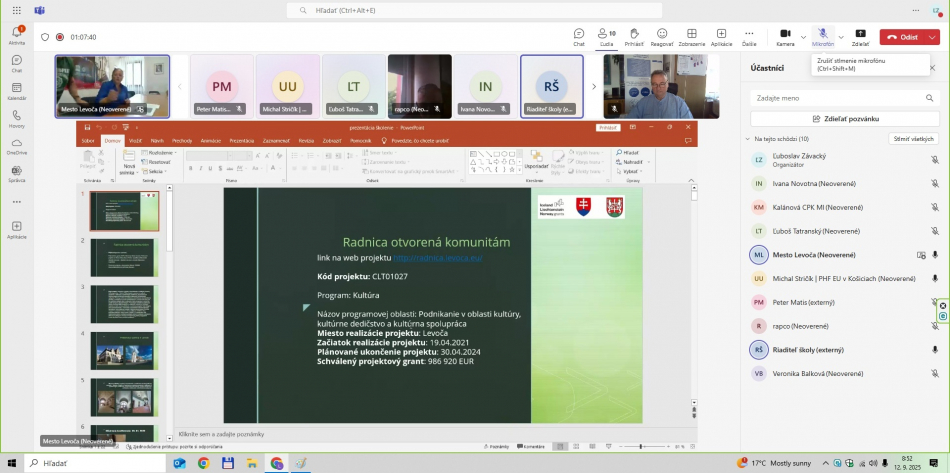Open the Zobrazenie view layout options
The image size is (950, 473).
[x=691, y=36]
